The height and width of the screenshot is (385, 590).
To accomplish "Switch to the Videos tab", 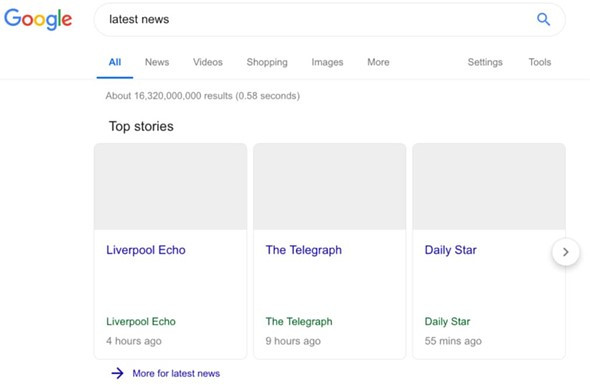I will pyautogui.click(x=208, y=62).
